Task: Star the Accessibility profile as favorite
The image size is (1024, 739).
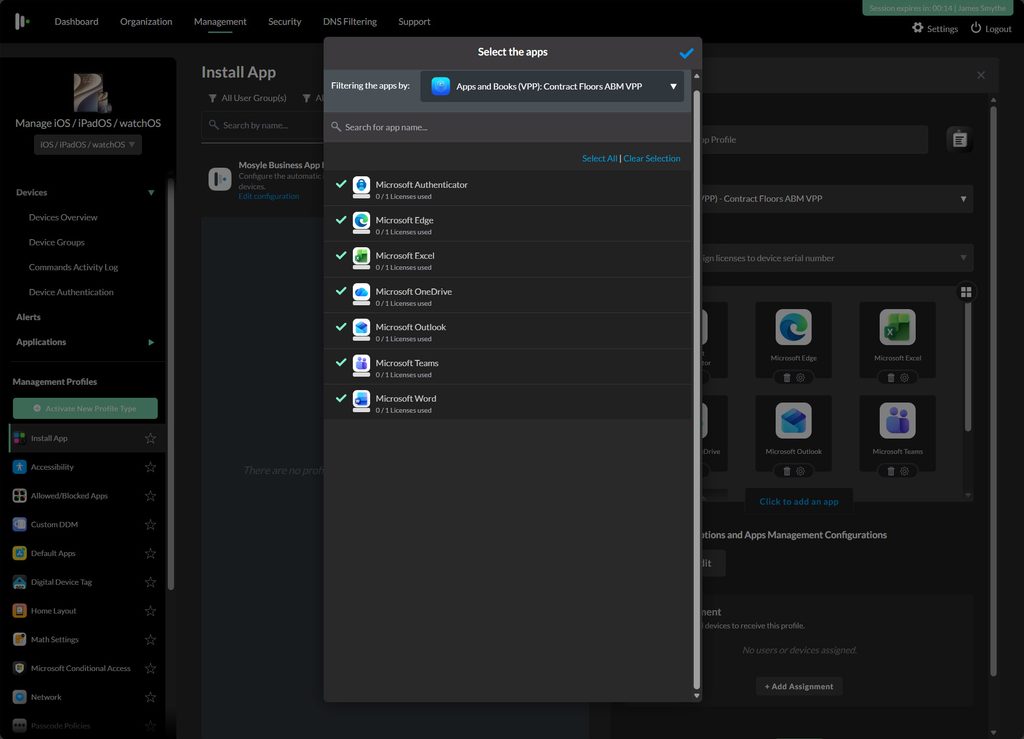Action: click(150, 467)
